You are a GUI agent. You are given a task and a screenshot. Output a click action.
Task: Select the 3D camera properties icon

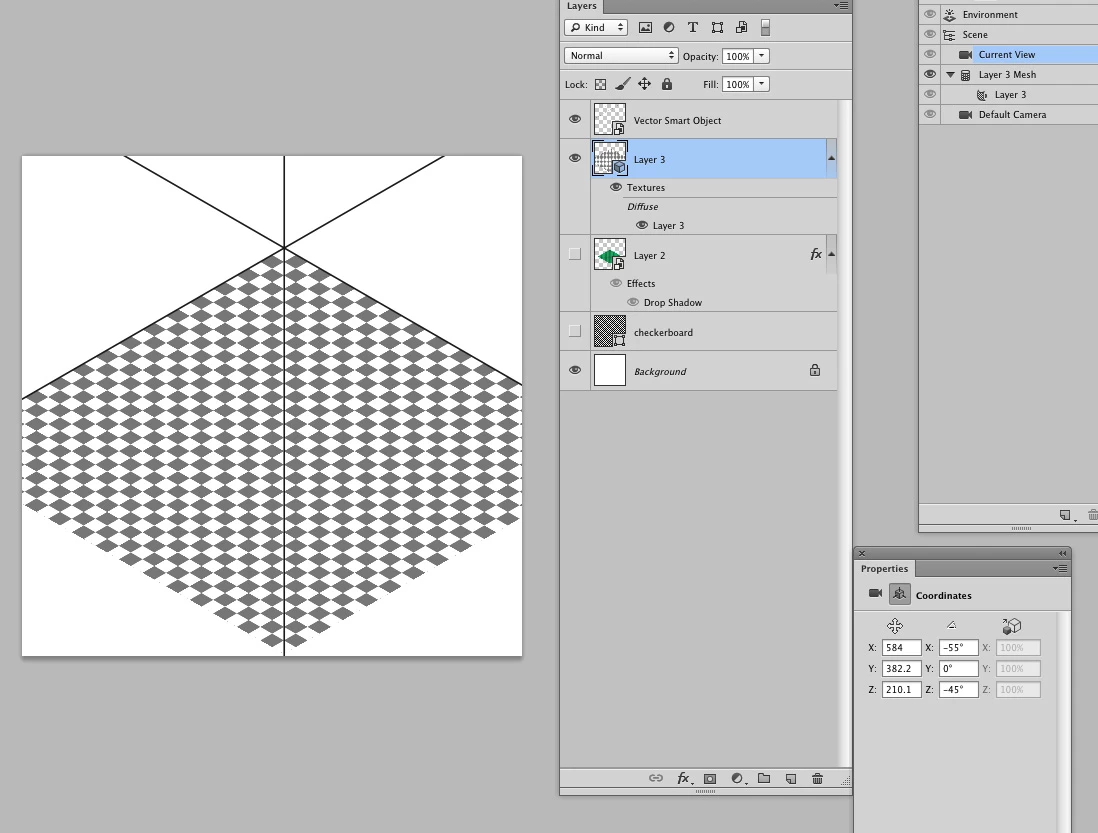[x=875, y=593]
